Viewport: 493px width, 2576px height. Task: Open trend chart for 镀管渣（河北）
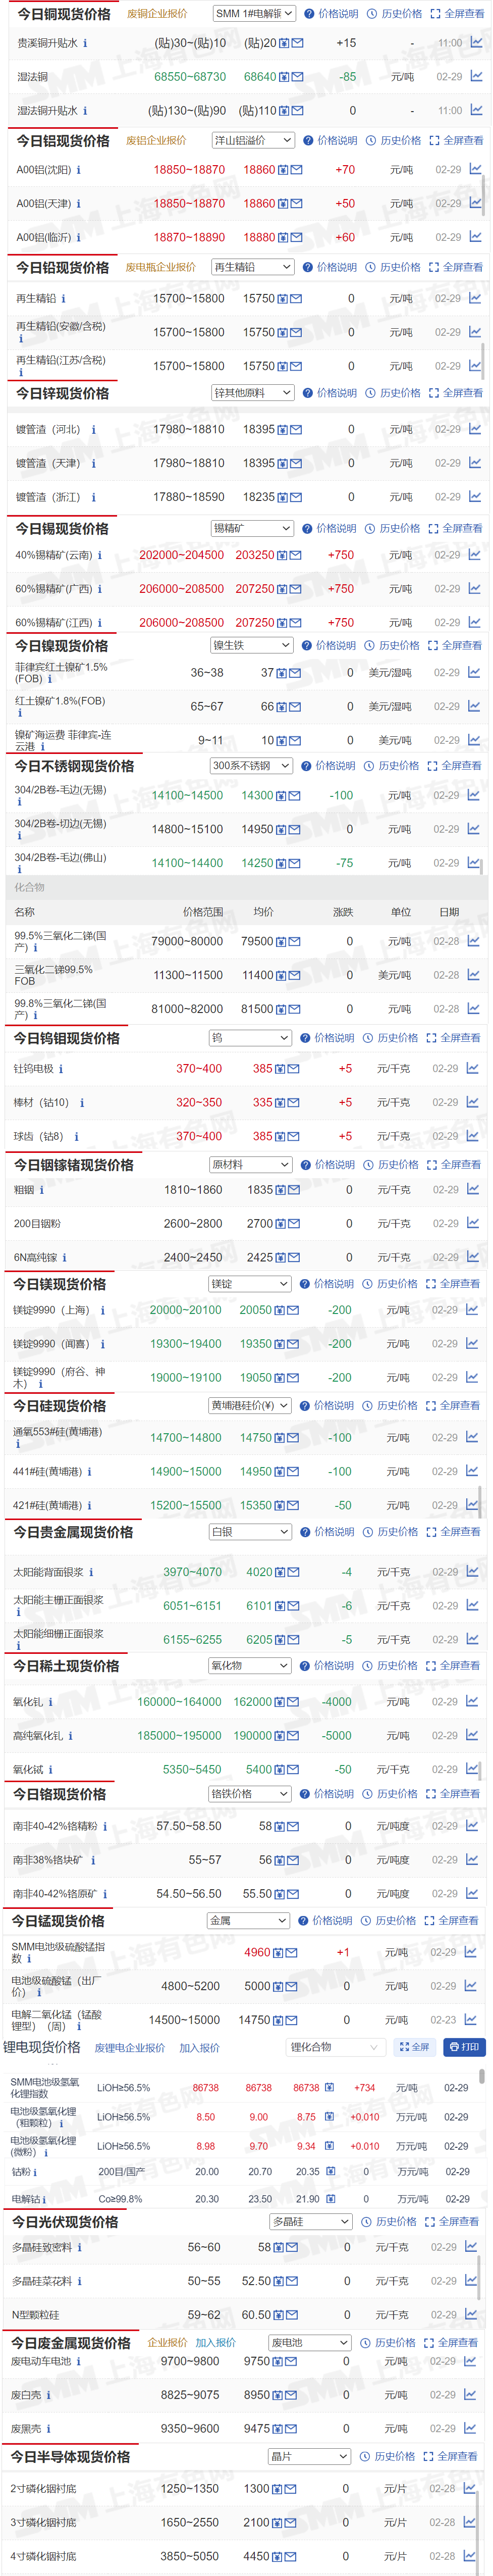coord(474,429)
